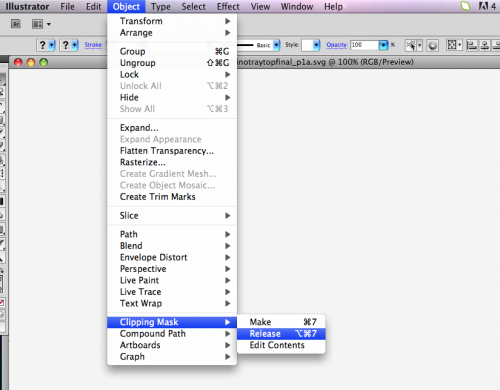Screen dimensions: 500x390
Task: Click the Stroke link in control bar
Action: [x=93, y=45]
